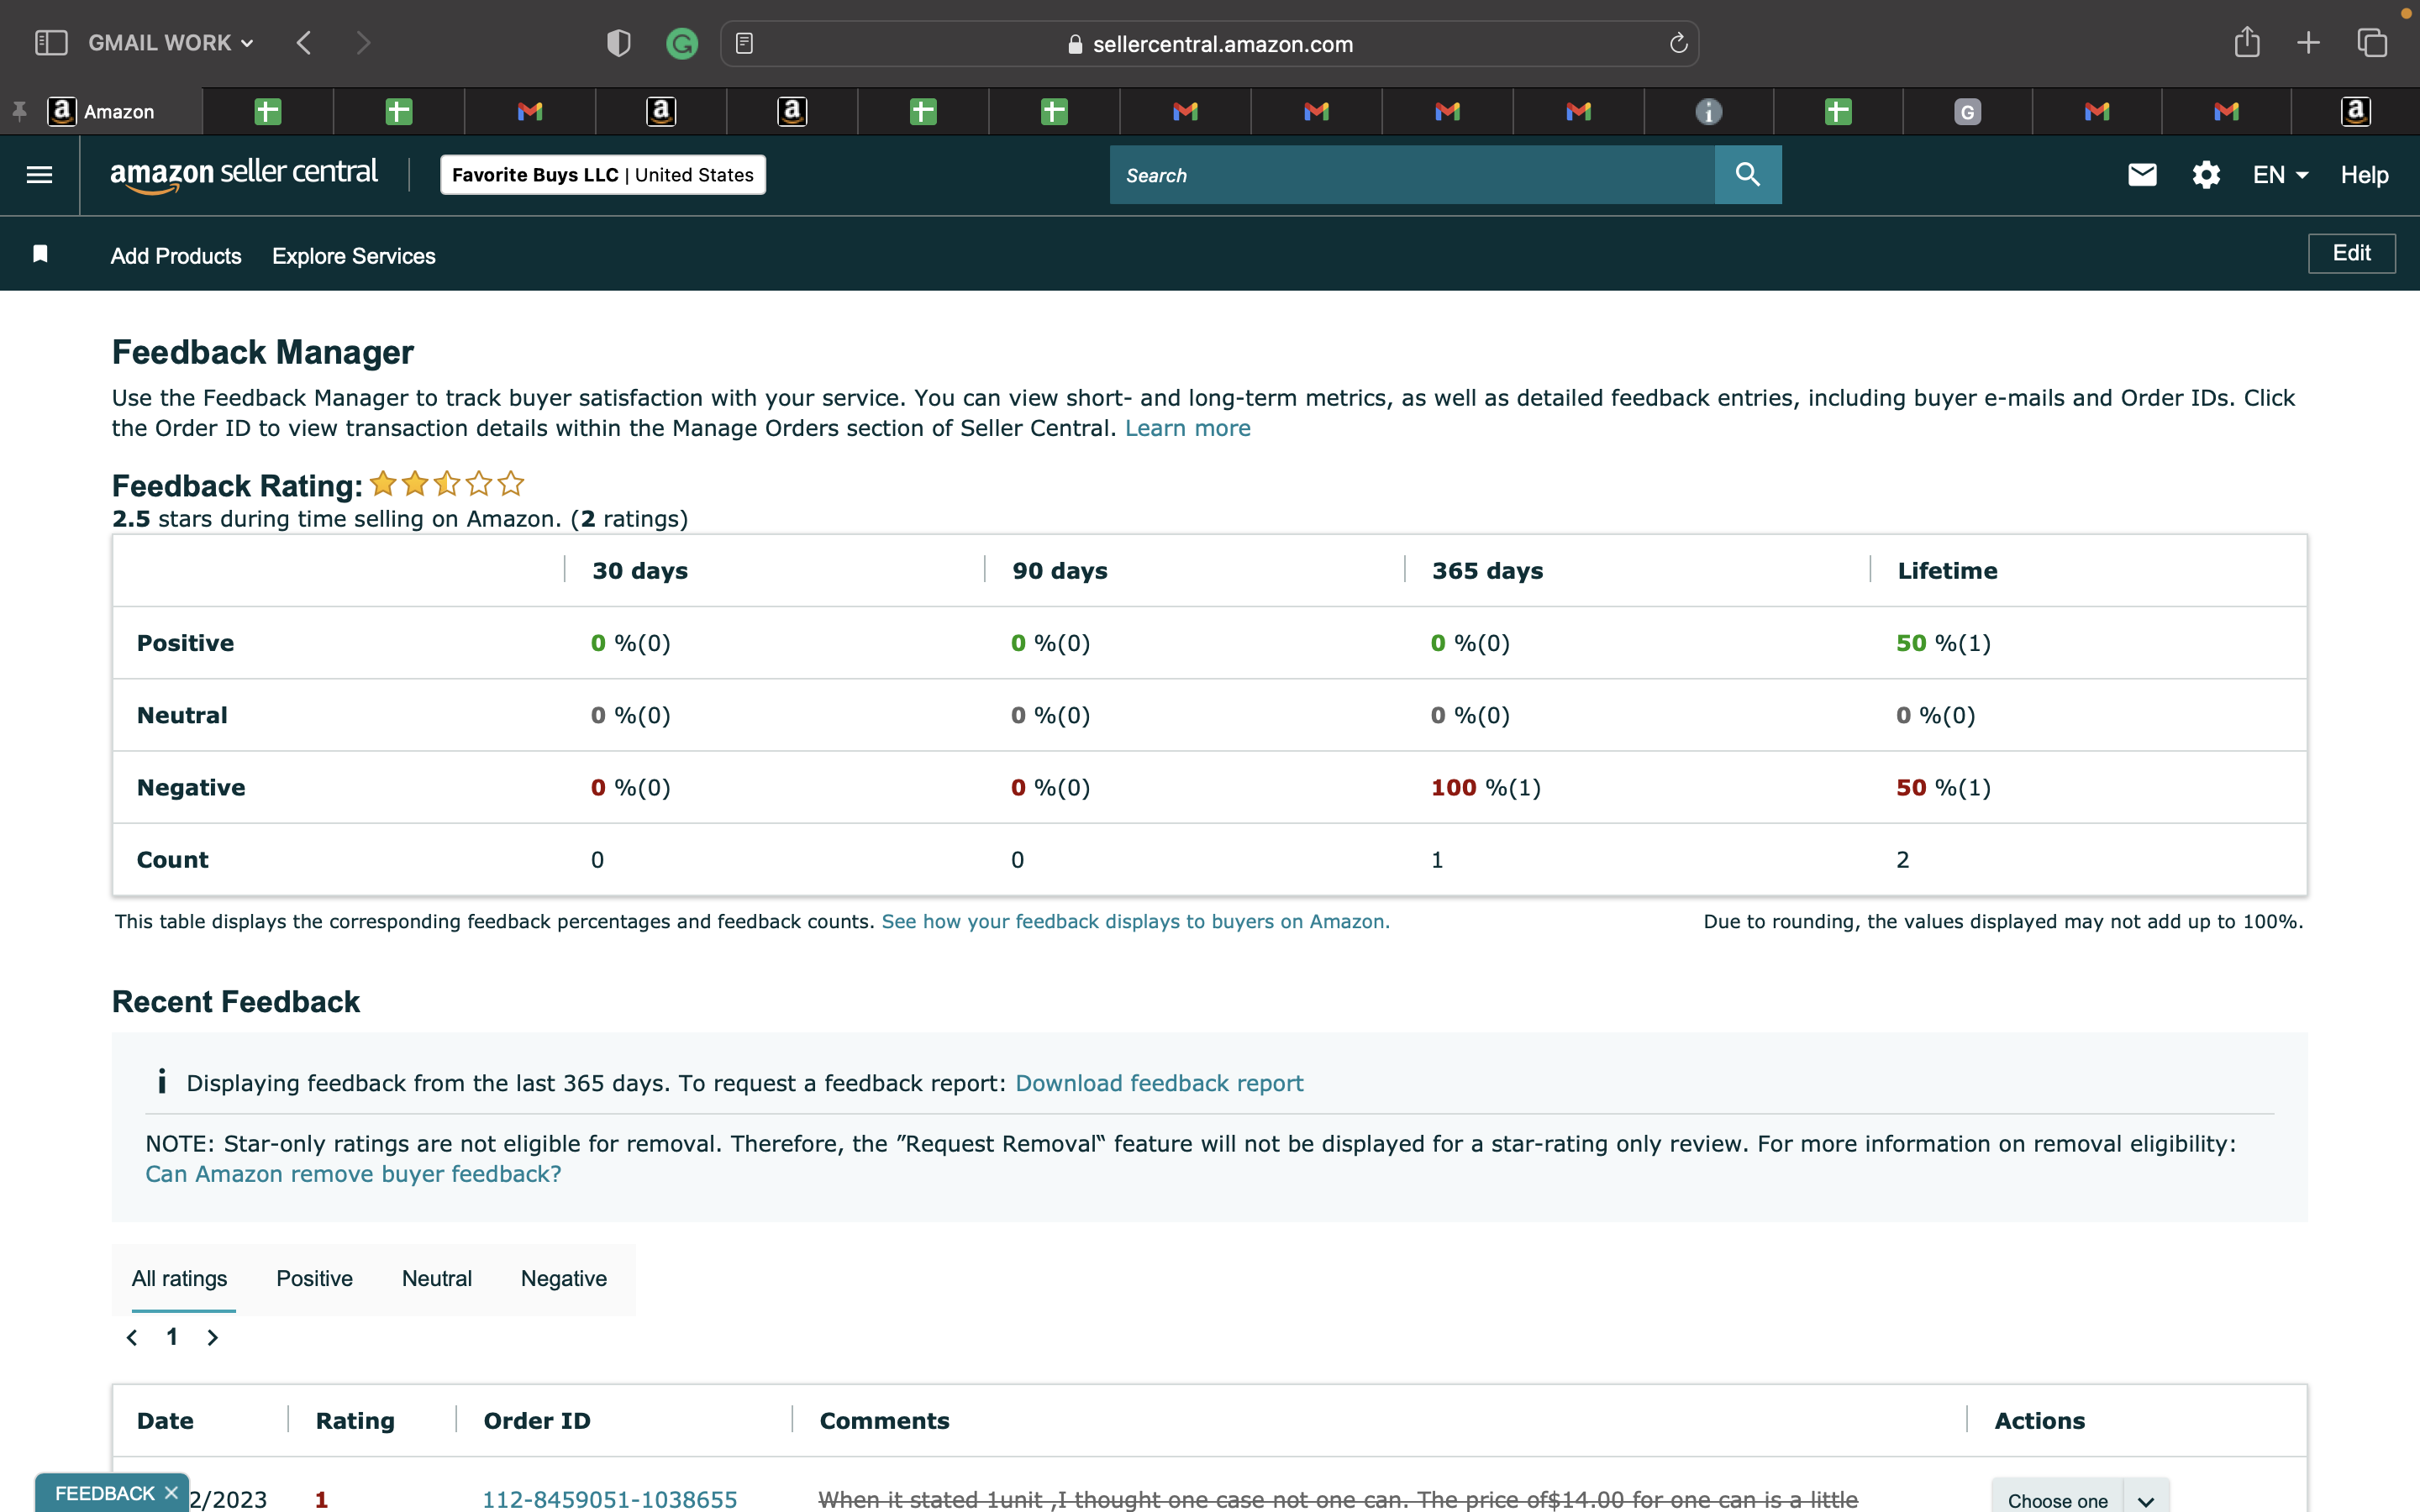Open the FEEDBACK widget button
This screenshot has width=2420, height=1512.
(x=105, y=1493)
